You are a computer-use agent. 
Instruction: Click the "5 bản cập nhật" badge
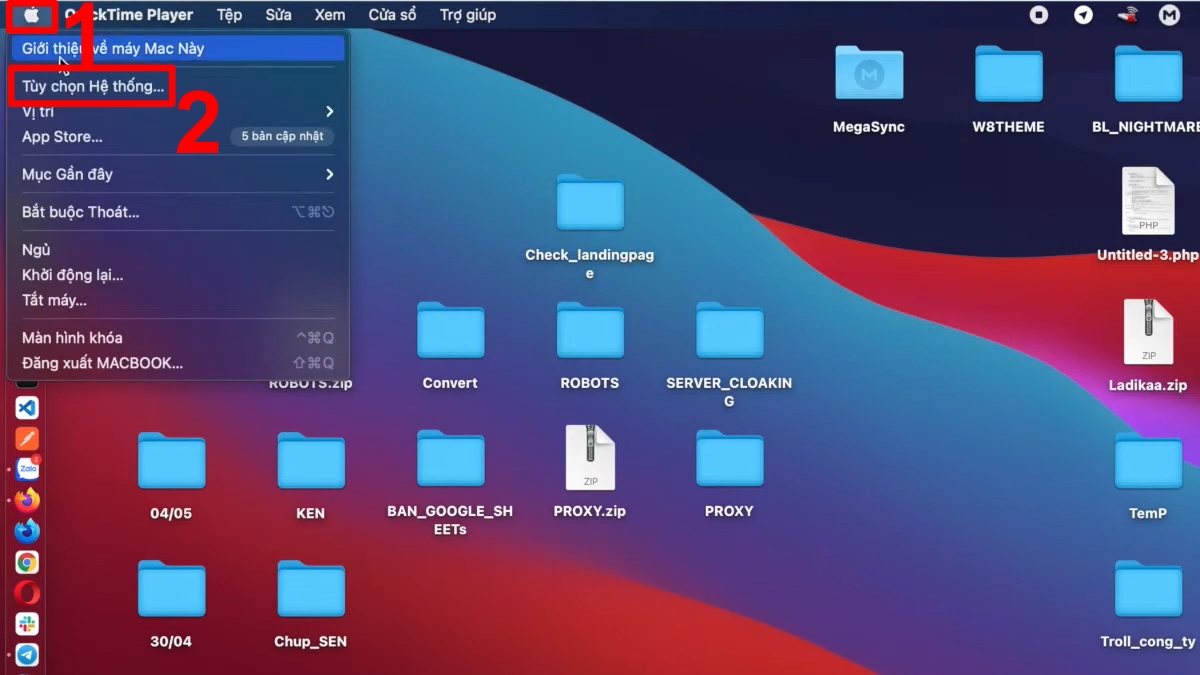click(282, 136)
